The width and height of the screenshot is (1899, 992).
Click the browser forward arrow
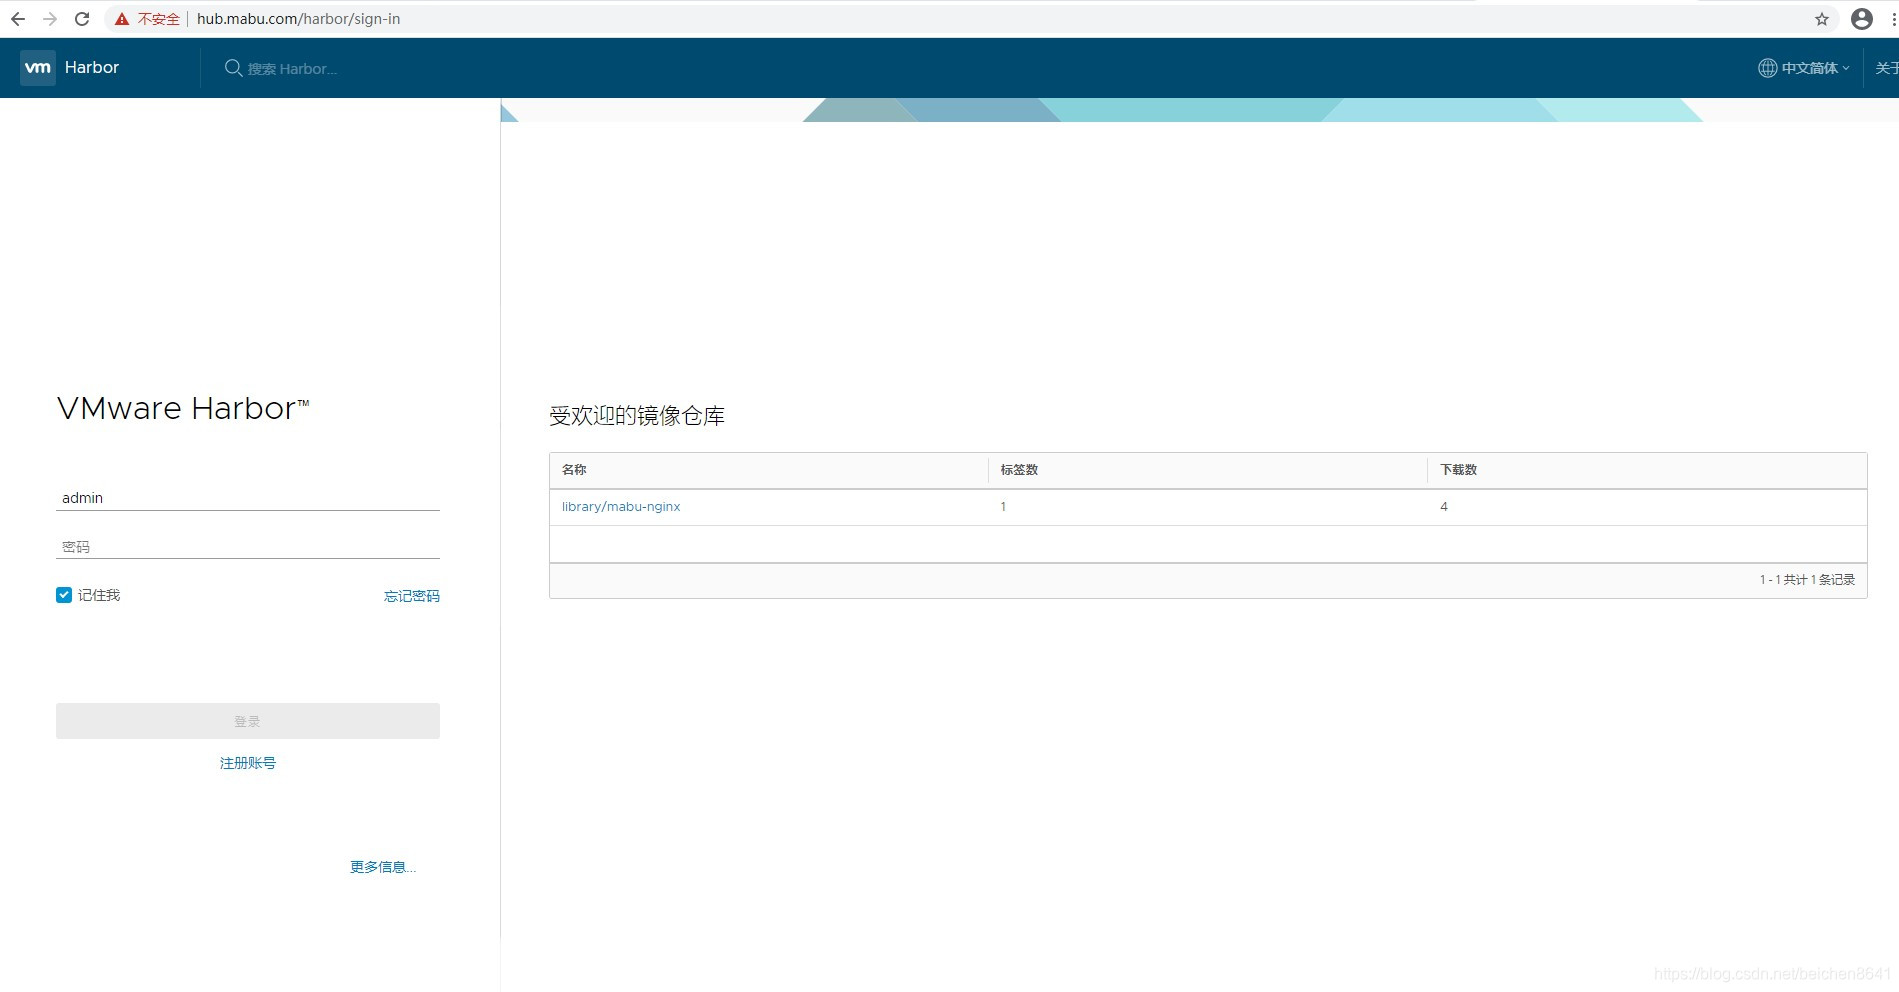coord(50,19)
